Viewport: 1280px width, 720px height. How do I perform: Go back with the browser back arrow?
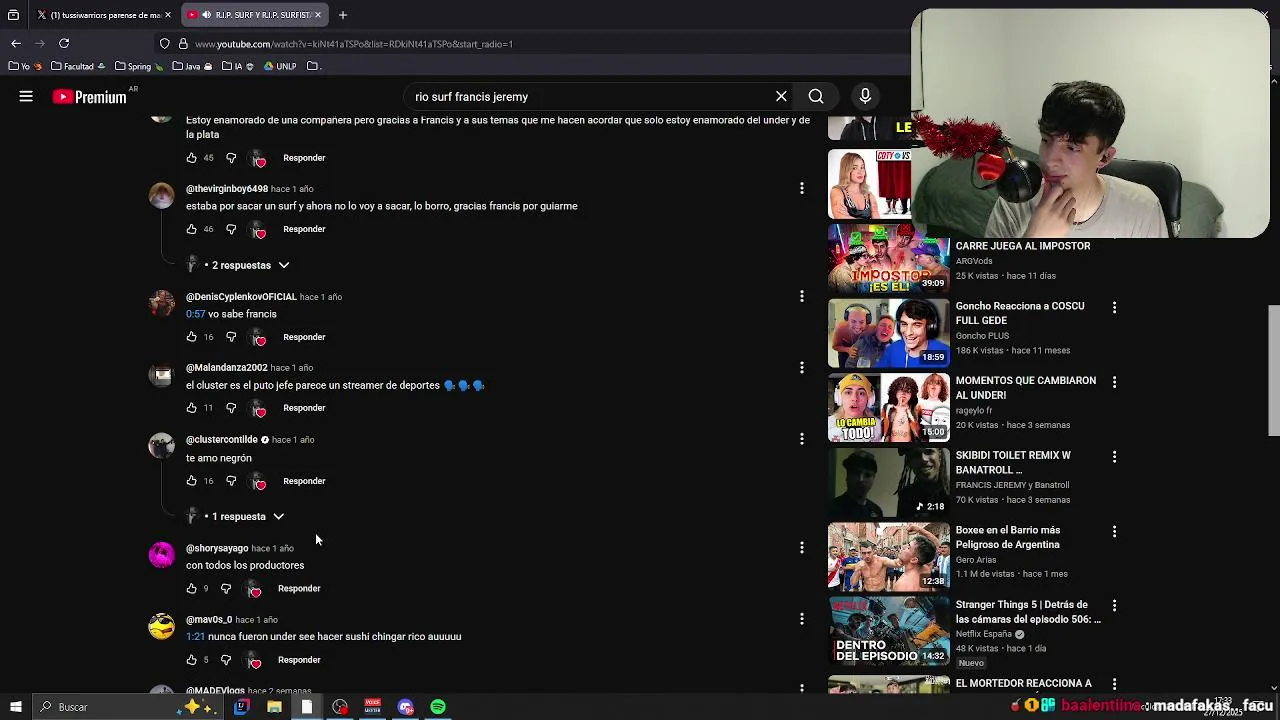(x=16, y=44)
